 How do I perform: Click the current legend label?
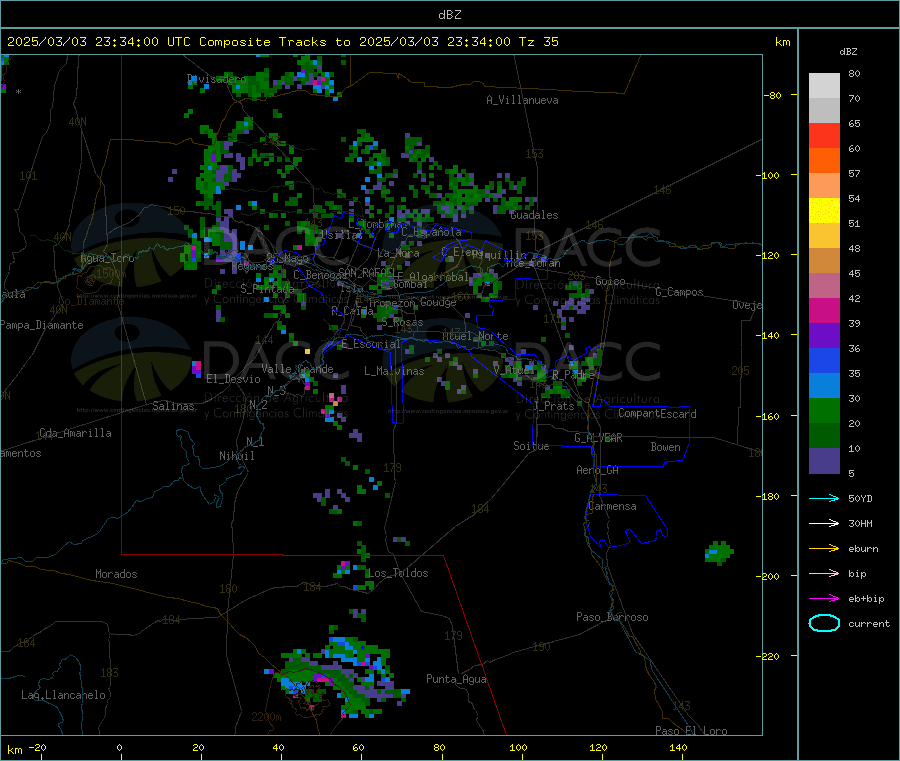(x=869, y=624)
